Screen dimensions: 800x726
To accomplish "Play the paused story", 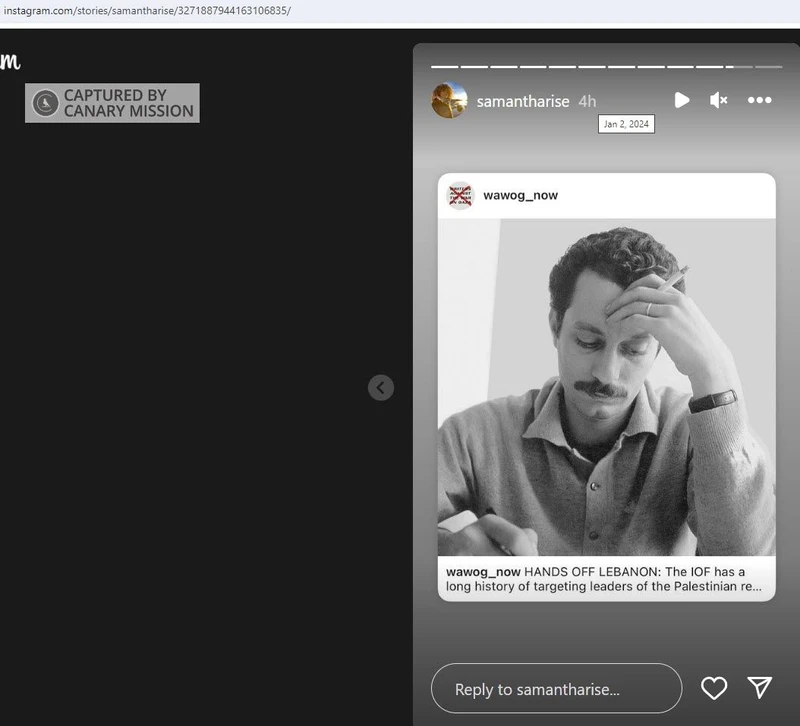I will click(681, 100).
